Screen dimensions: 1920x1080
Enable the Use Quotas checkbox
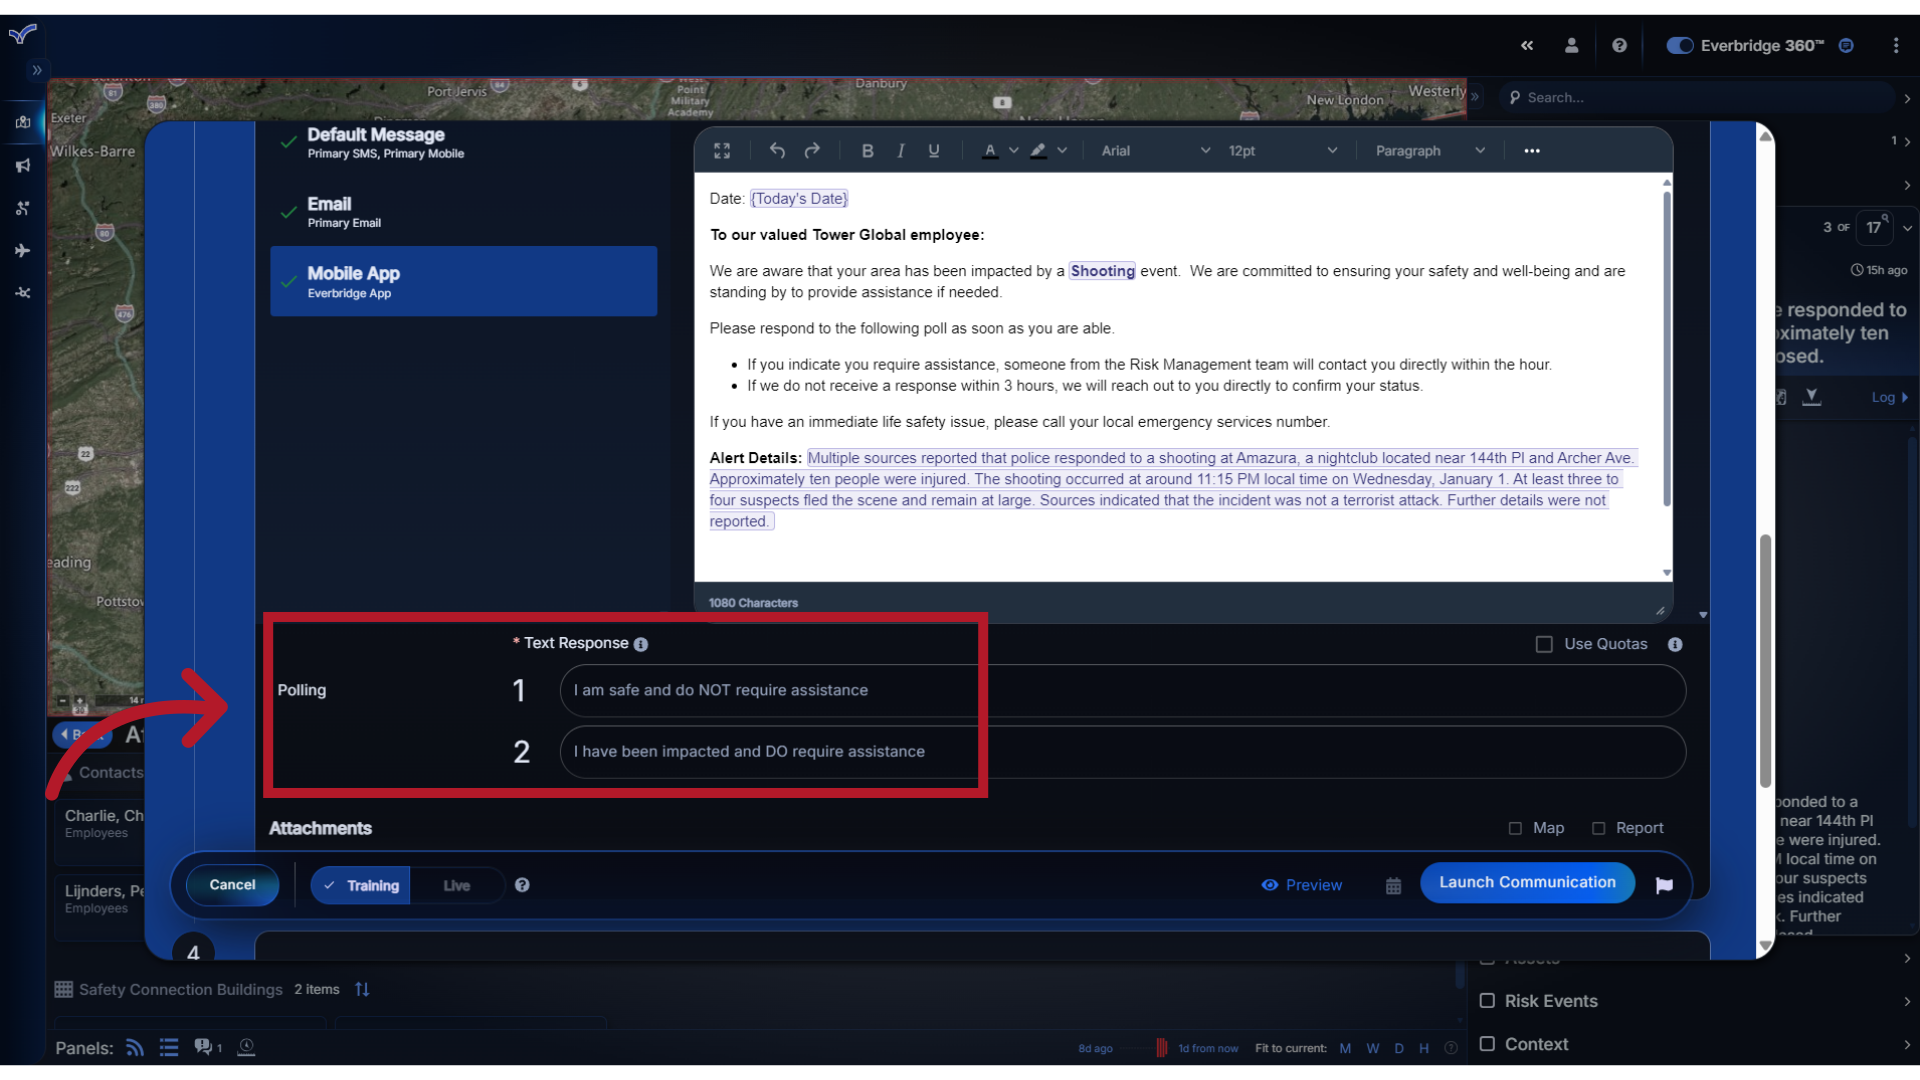1544,644
